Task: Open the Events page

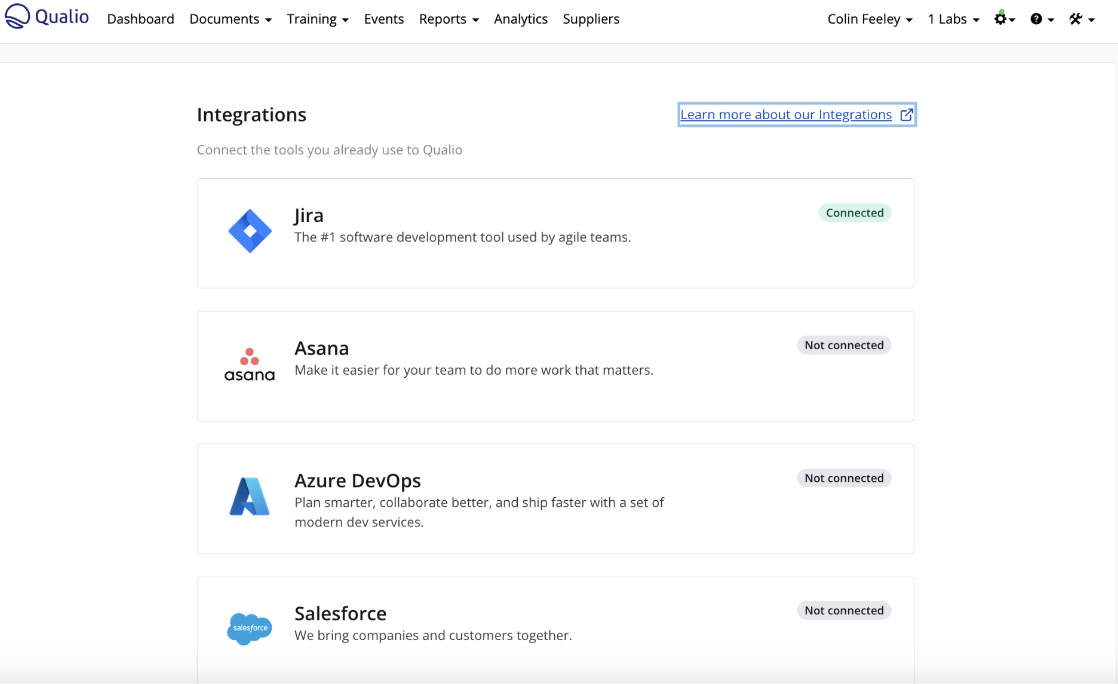Action: point(384,19)
